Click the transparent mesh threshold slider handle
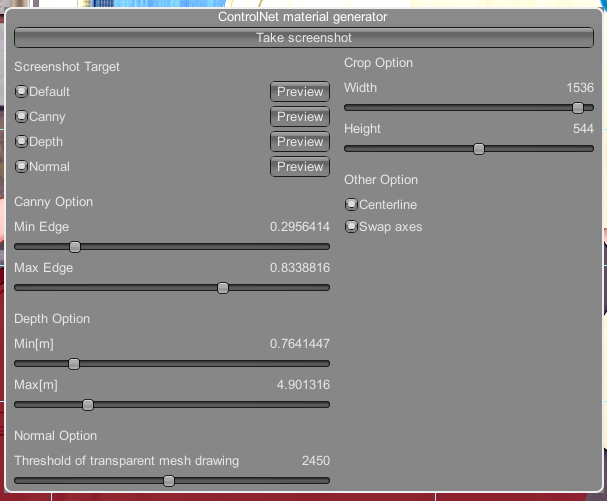The width and height of the screenshot is (607, 501). pos(169,480)
